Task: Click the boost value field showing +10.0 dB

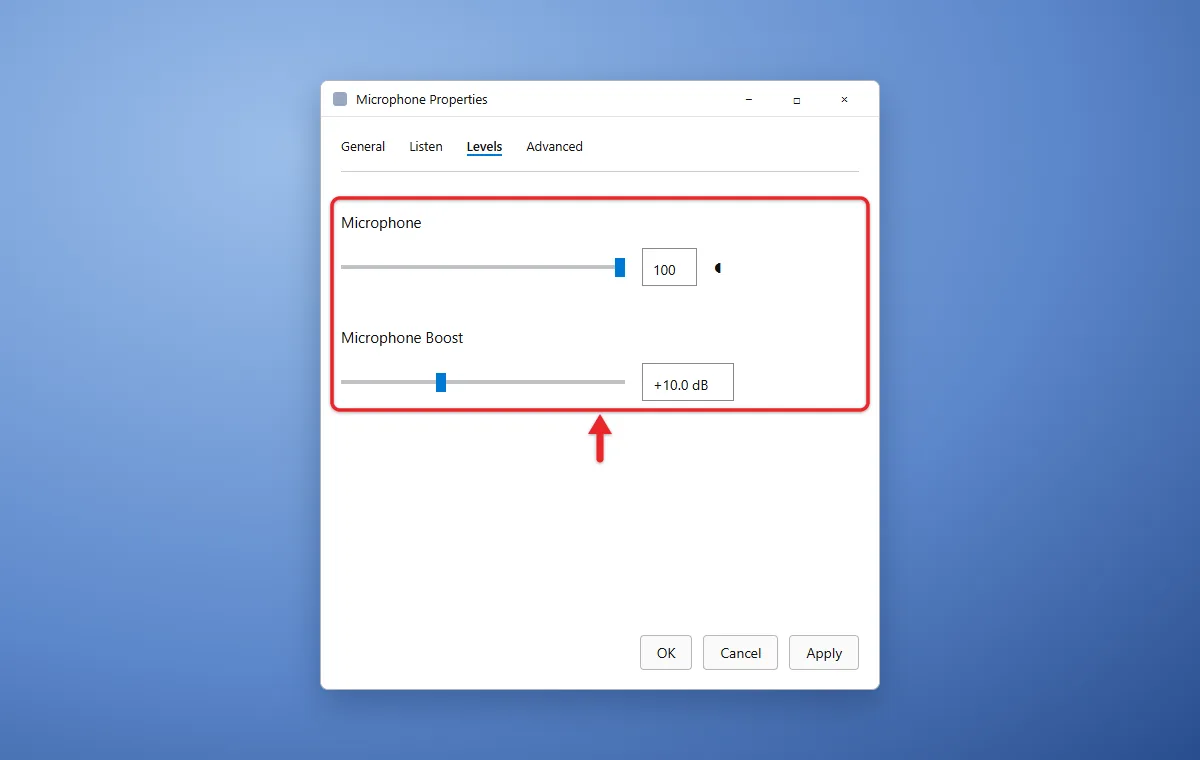Action: (x=688, y=382)
